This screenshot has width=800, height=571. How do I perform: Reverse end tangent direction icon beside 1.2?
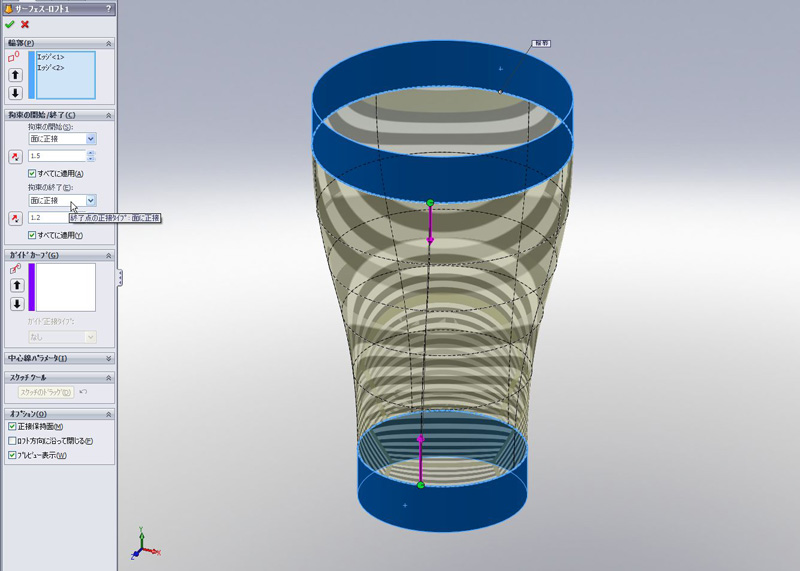pyautogui.click(x=16, y=218)
